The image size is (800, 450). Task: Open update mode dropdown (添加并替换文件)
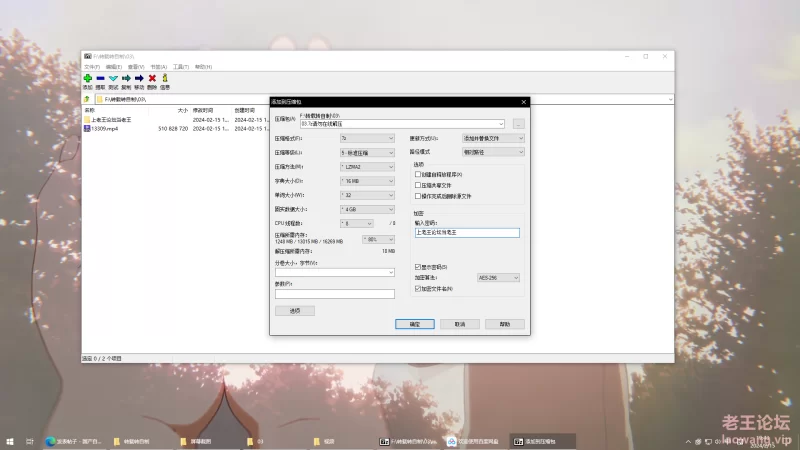[x=493, y=138]
